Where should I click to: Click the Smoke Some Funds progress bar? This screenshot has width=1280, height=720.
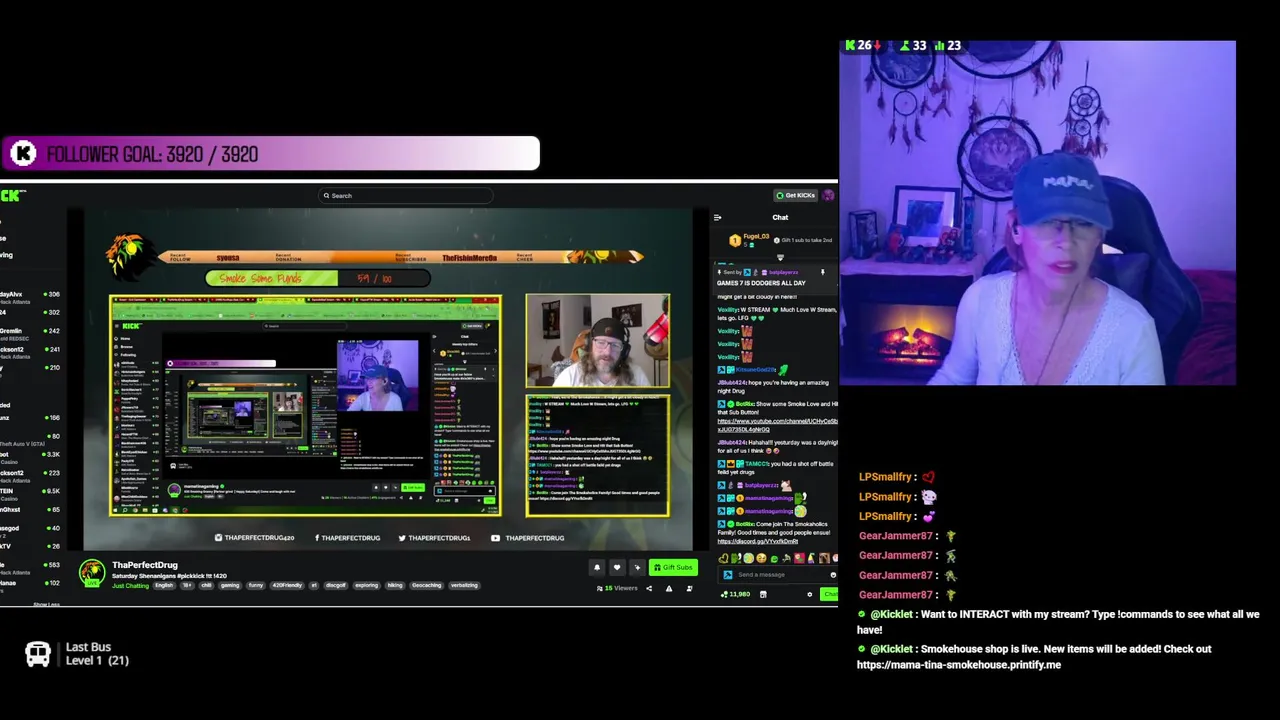pos(318,278)
